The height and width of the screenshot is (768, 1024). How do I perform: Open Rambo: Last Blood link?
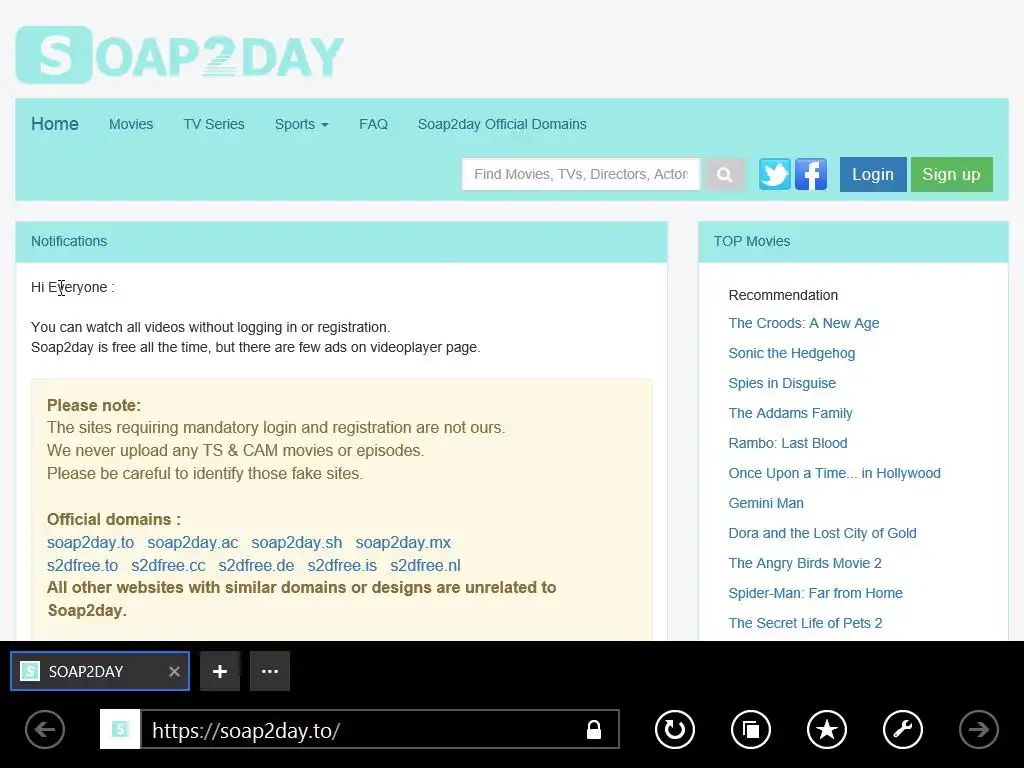[788, 443]
